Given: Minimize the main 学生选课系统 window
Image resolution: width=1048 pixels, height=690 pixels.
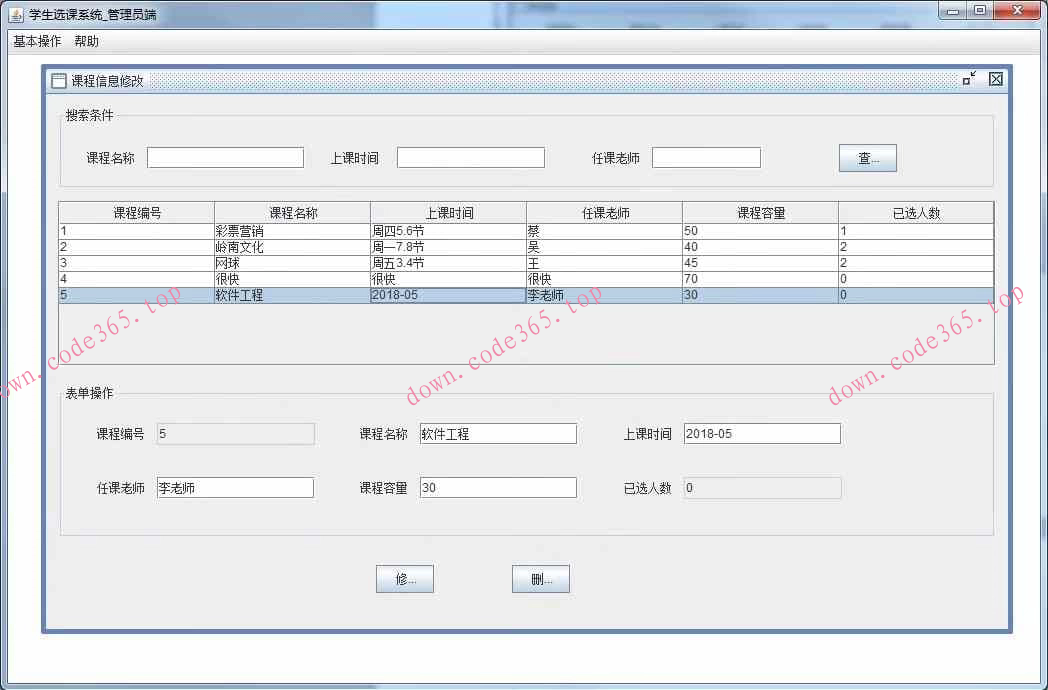Looking at the screenshot, I should [952, 11].
